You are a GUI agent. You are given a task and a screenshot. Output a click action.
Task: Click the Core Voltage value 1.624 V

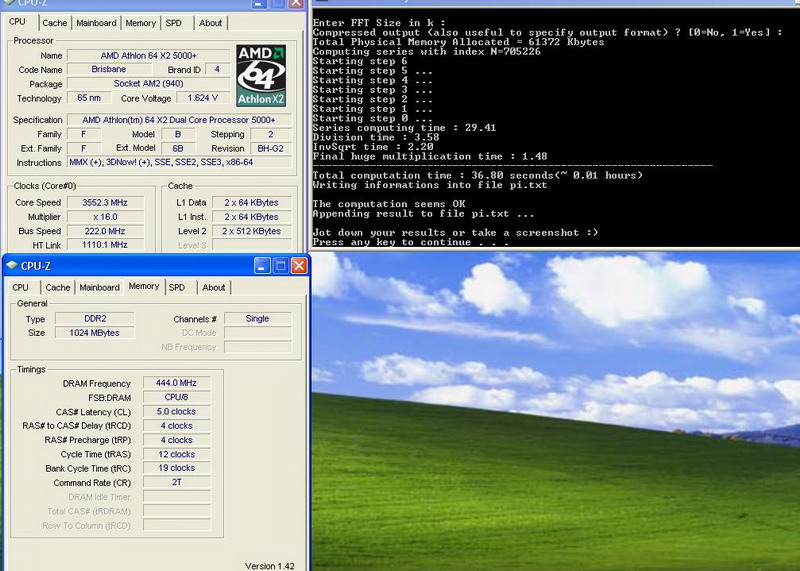tap(203, 97)
